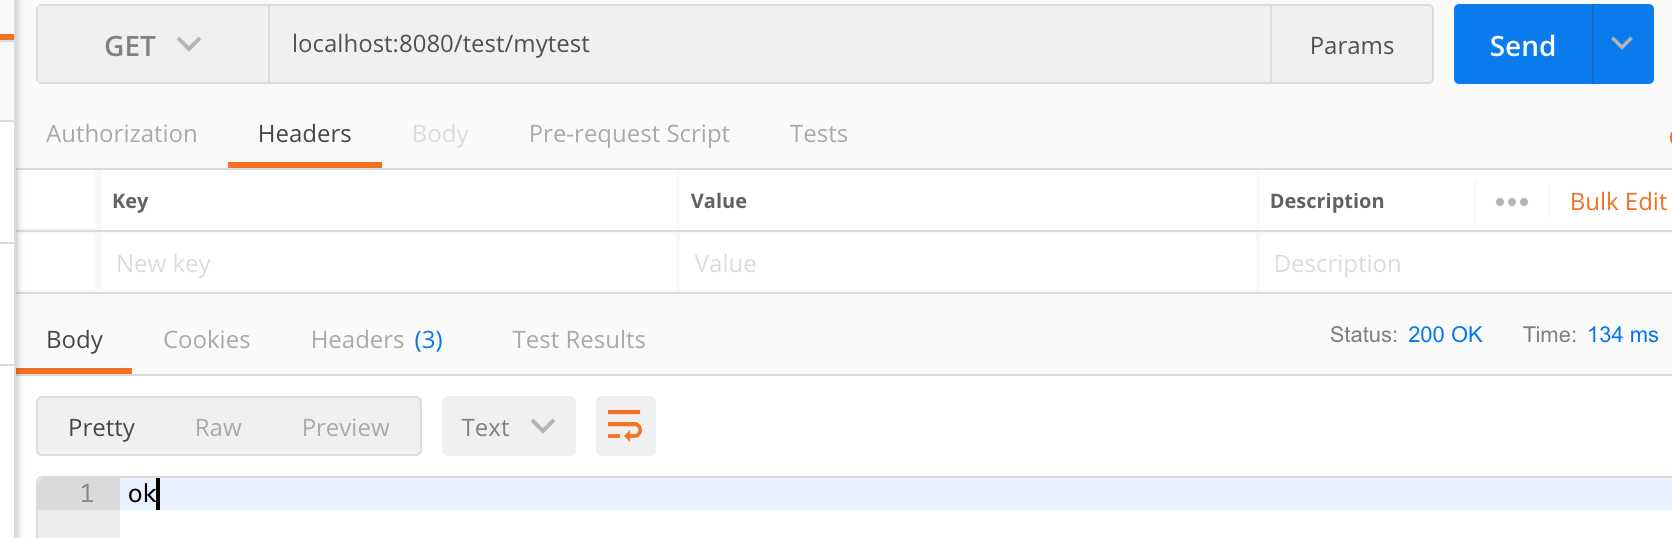Open the Params editor
The image size is (1672, 538).
tap(1351, 45)
